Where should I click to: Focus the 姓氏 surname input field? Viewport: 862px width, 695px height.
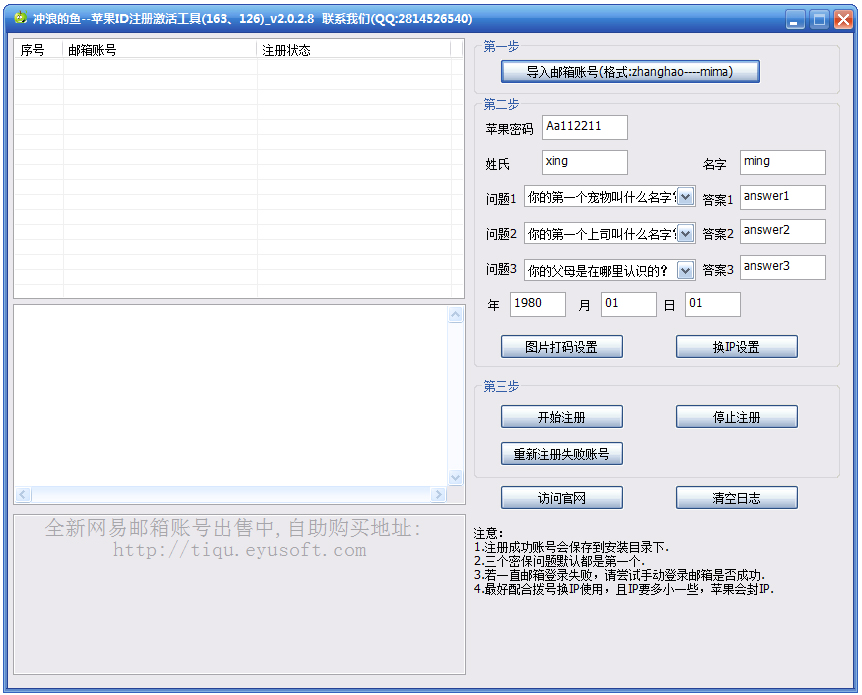[585, 162]
